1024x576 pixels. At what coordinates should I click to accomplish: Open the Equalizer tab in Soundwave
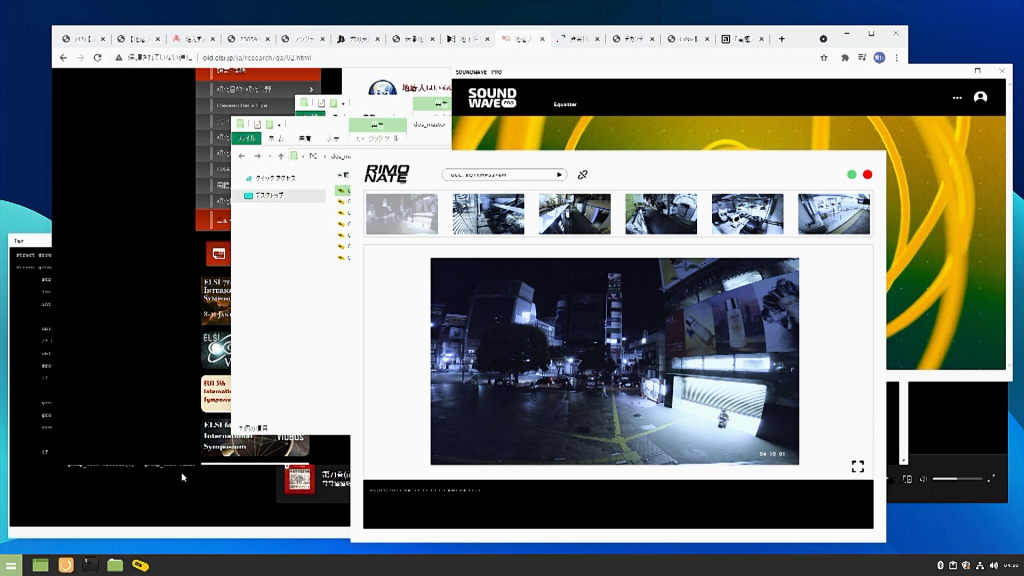point(566,104)
